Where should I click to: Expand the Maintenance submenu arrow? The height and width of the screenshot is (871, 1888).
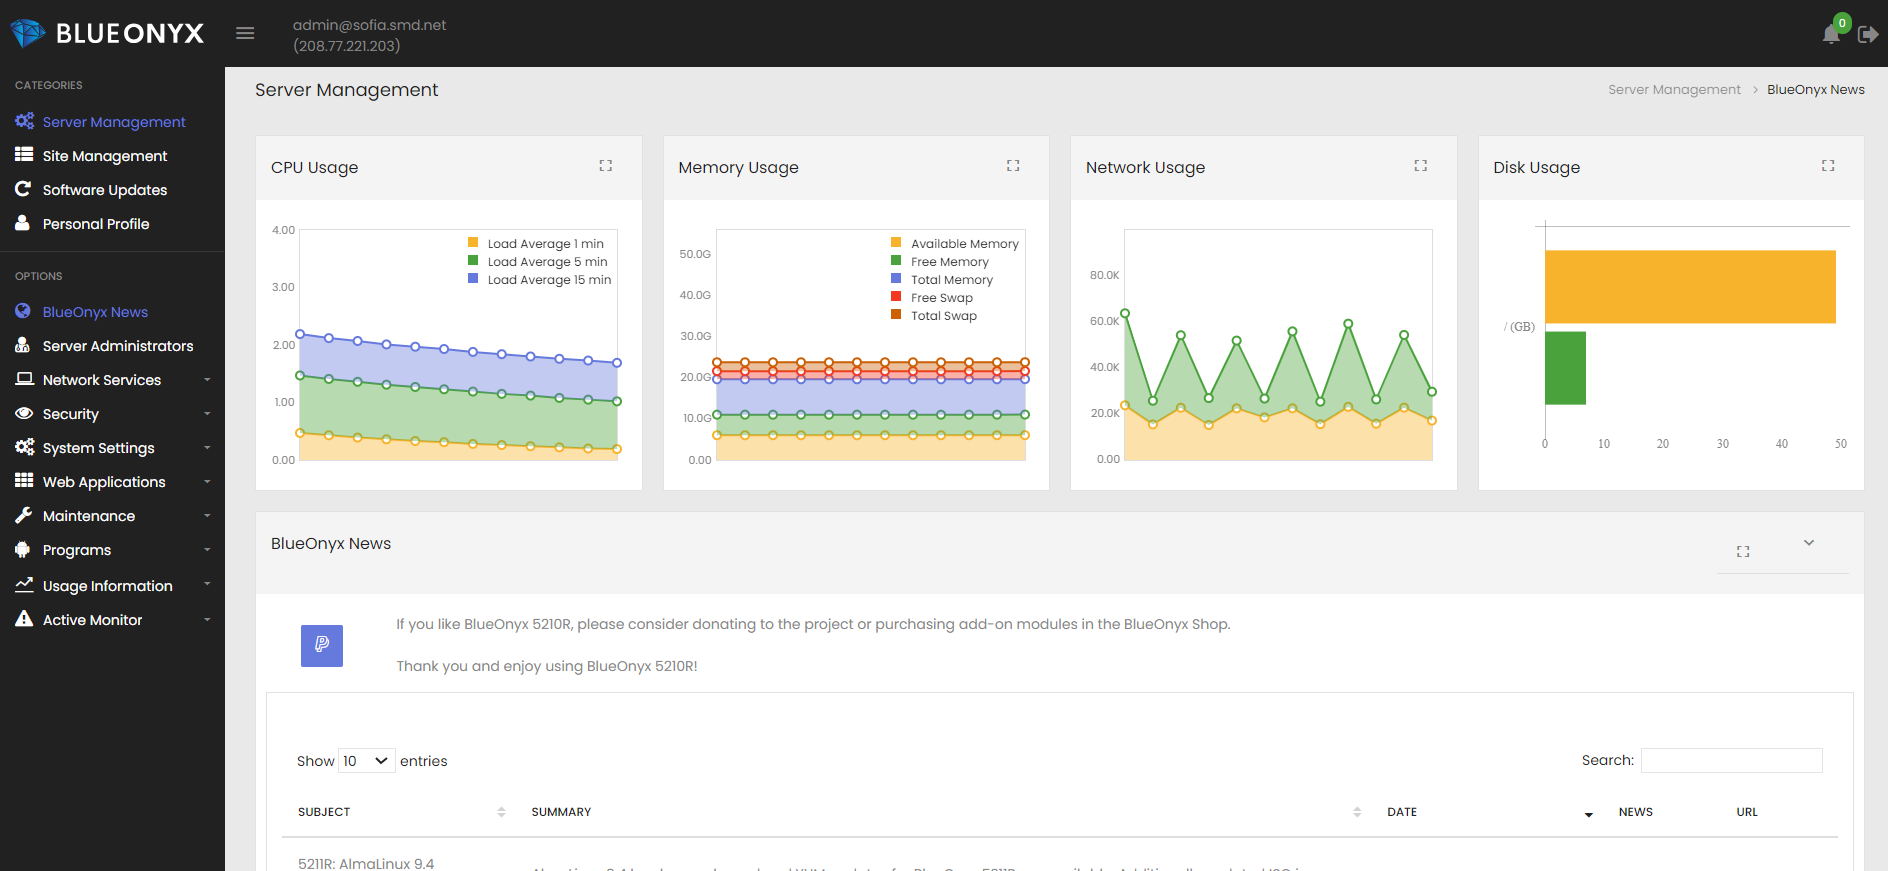click(207, 516)
